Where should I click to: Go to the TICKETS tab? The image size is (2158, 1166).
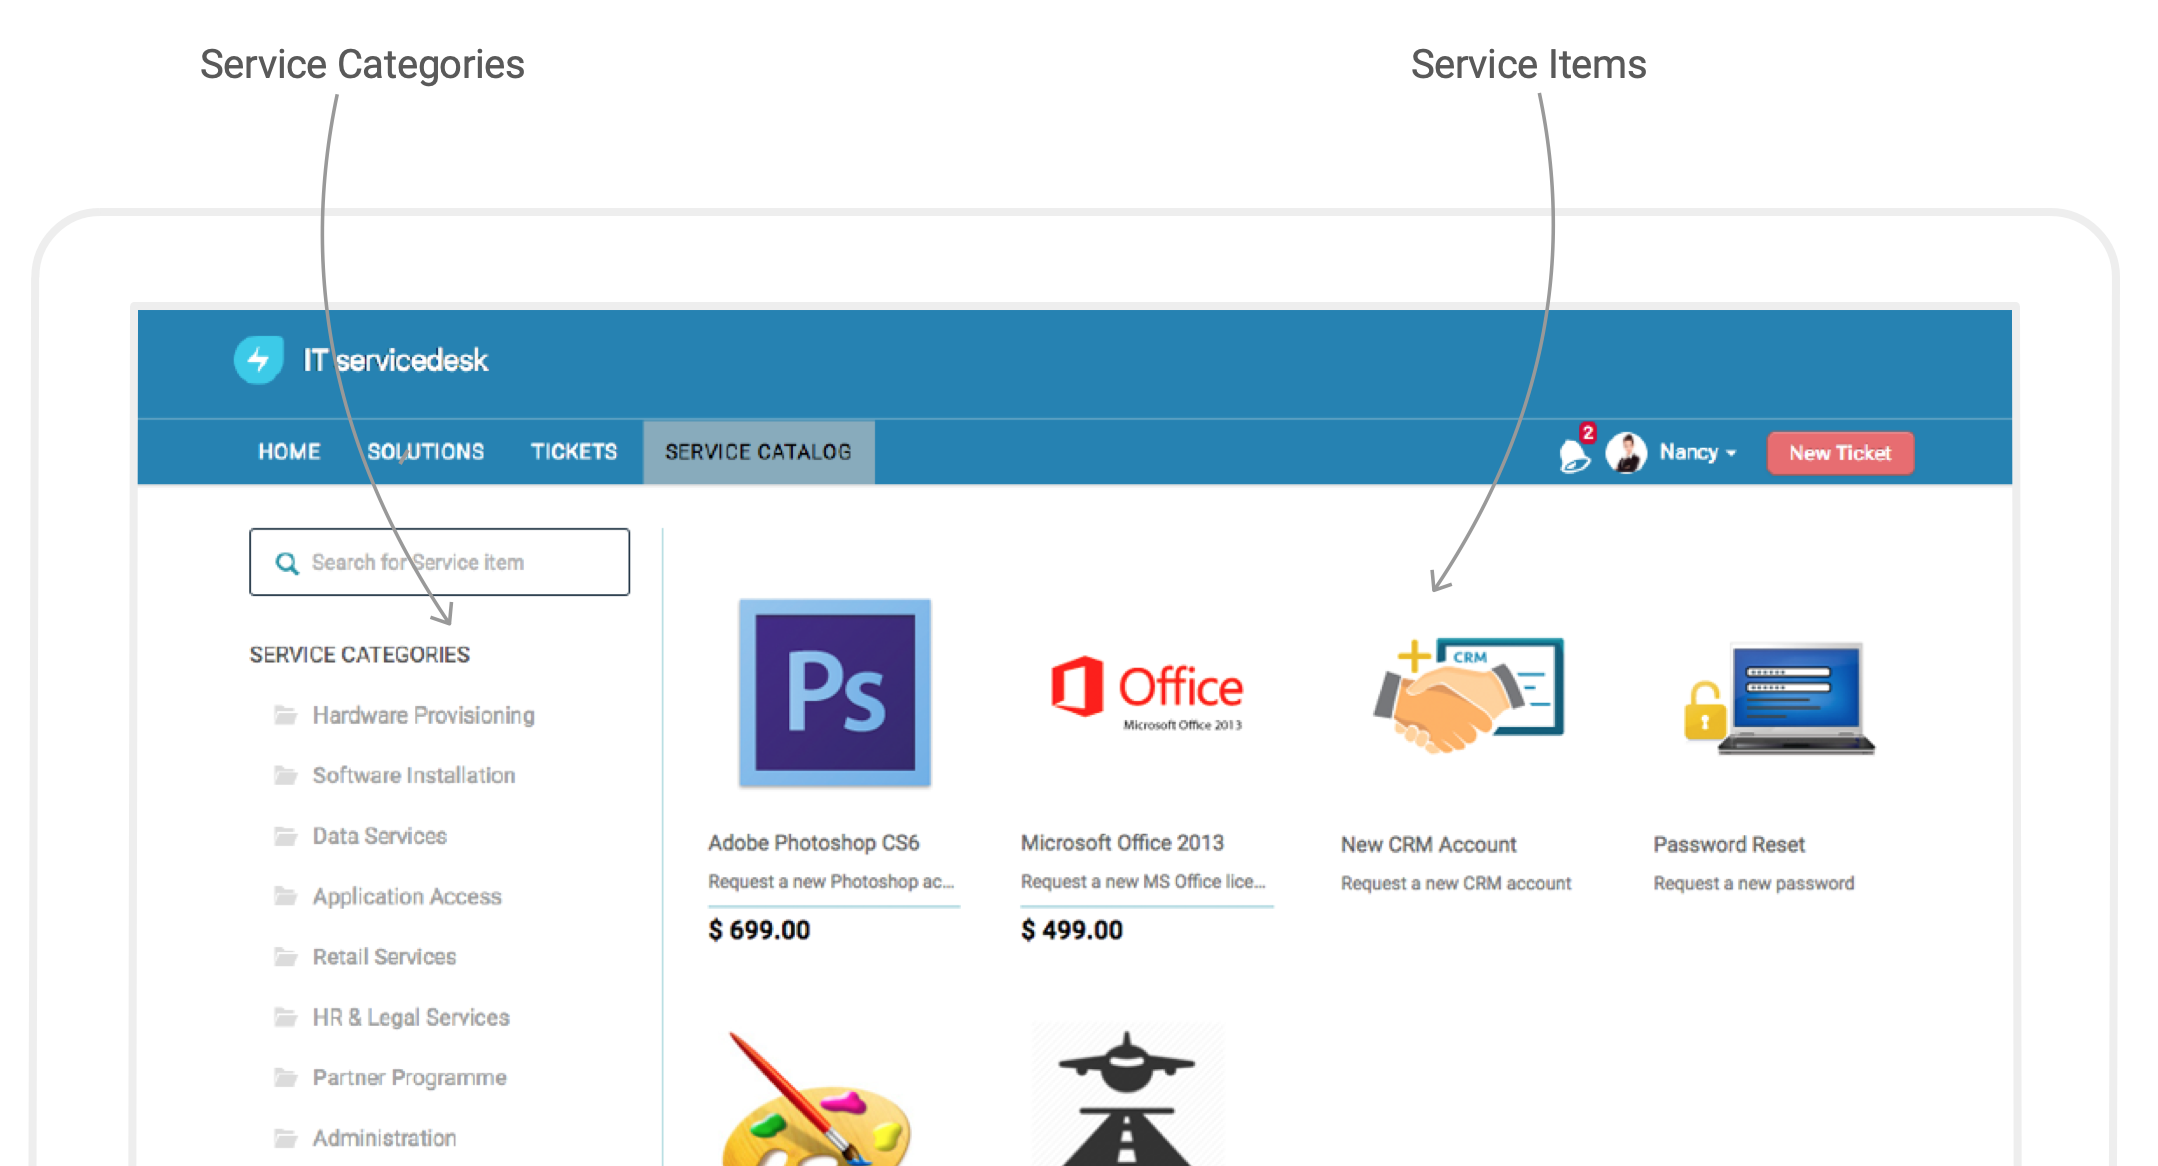[x=574, y=452]
